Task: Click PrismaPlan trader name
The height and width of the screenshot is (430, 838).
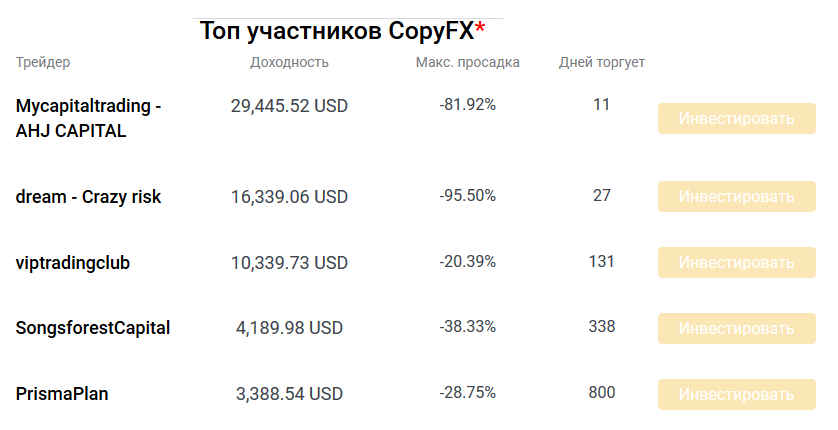Action: 62,394
